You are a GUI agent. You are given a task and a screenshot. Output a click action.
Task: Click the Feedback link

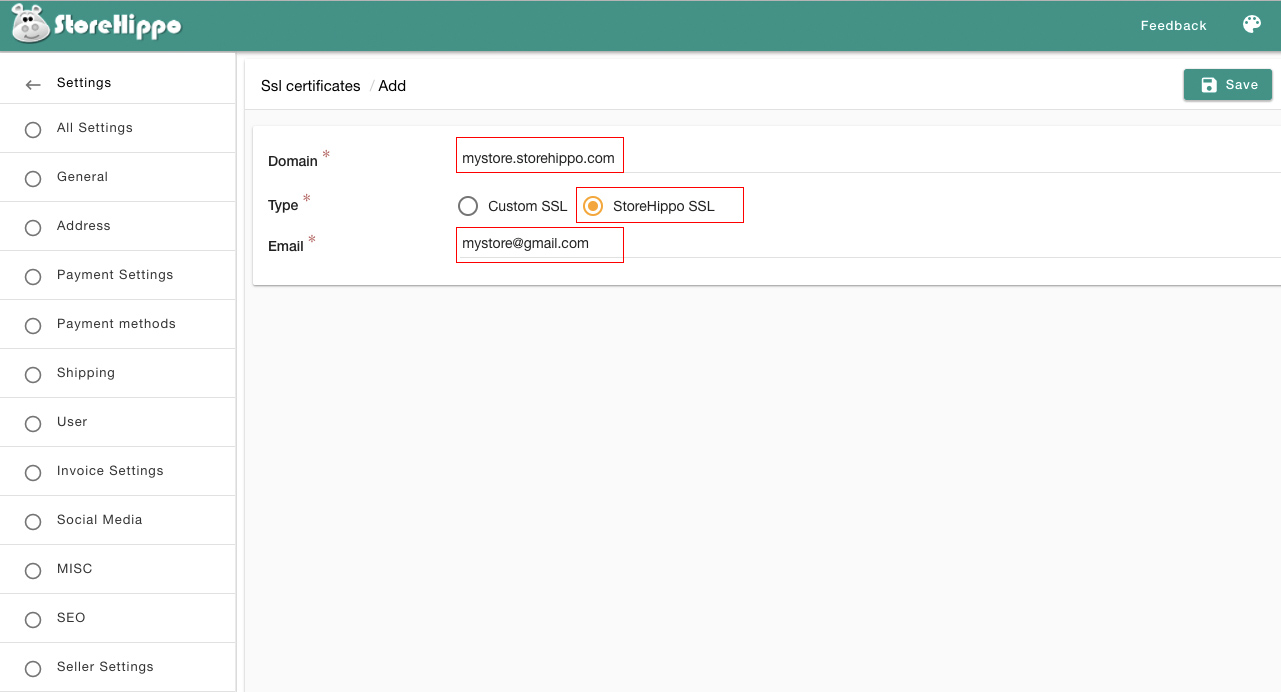(x=1173, y=26)
